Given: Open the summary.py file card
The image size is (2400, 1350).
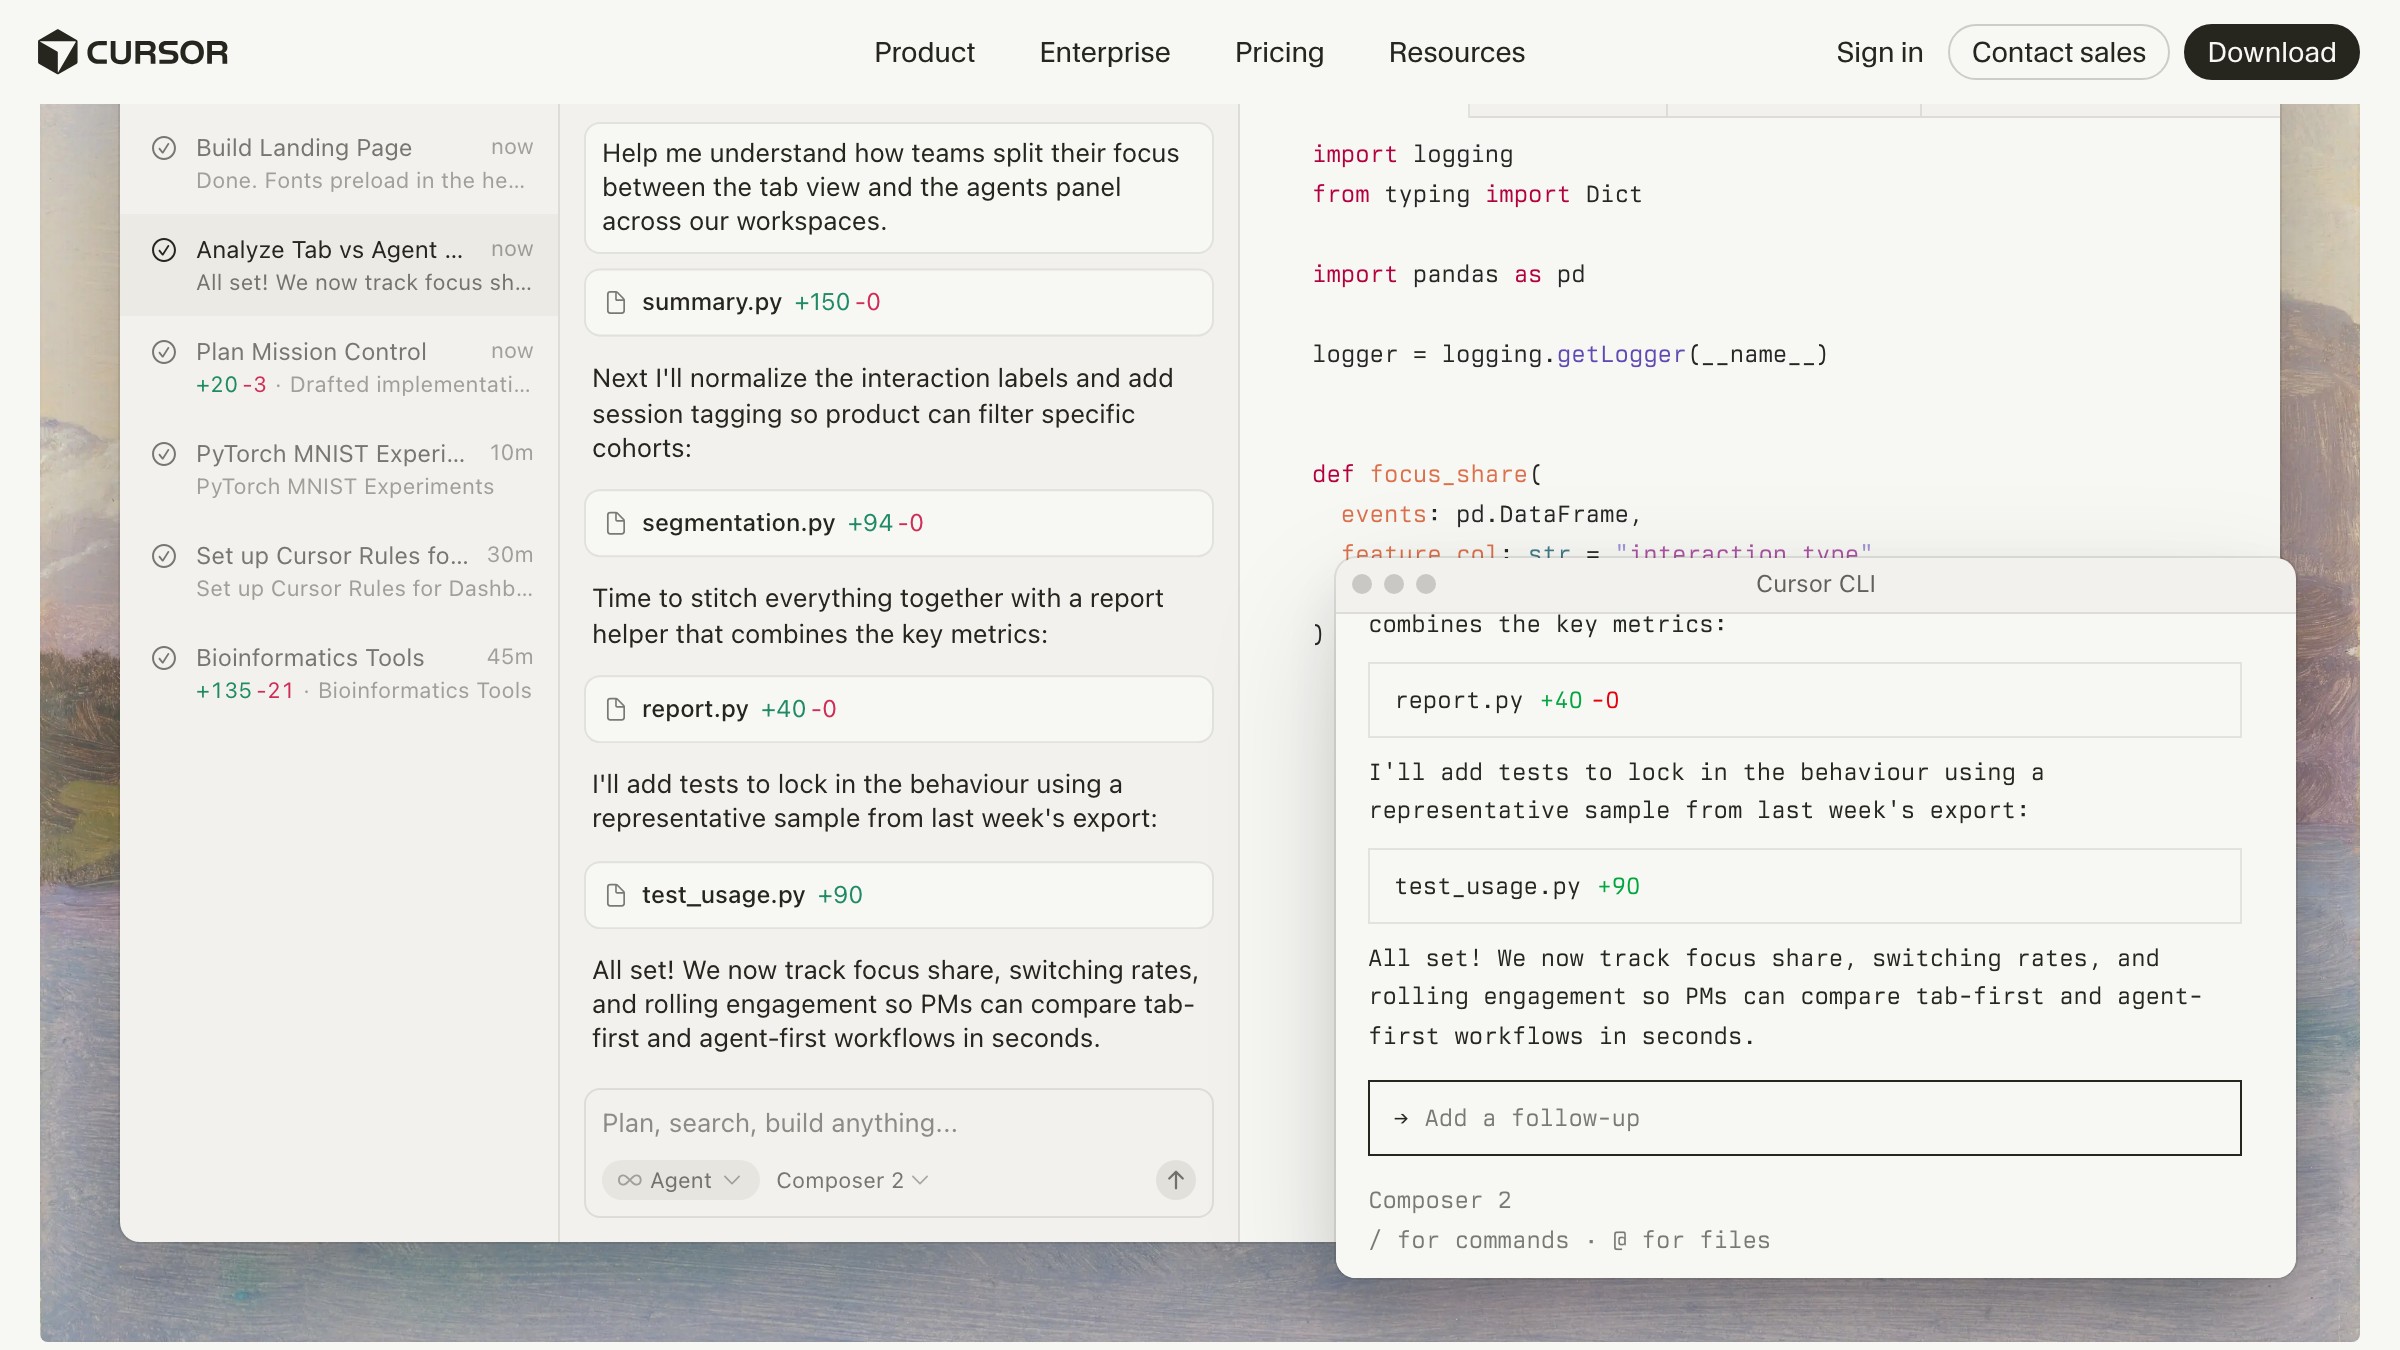Looking at the screenshot, I should [898, 302].
